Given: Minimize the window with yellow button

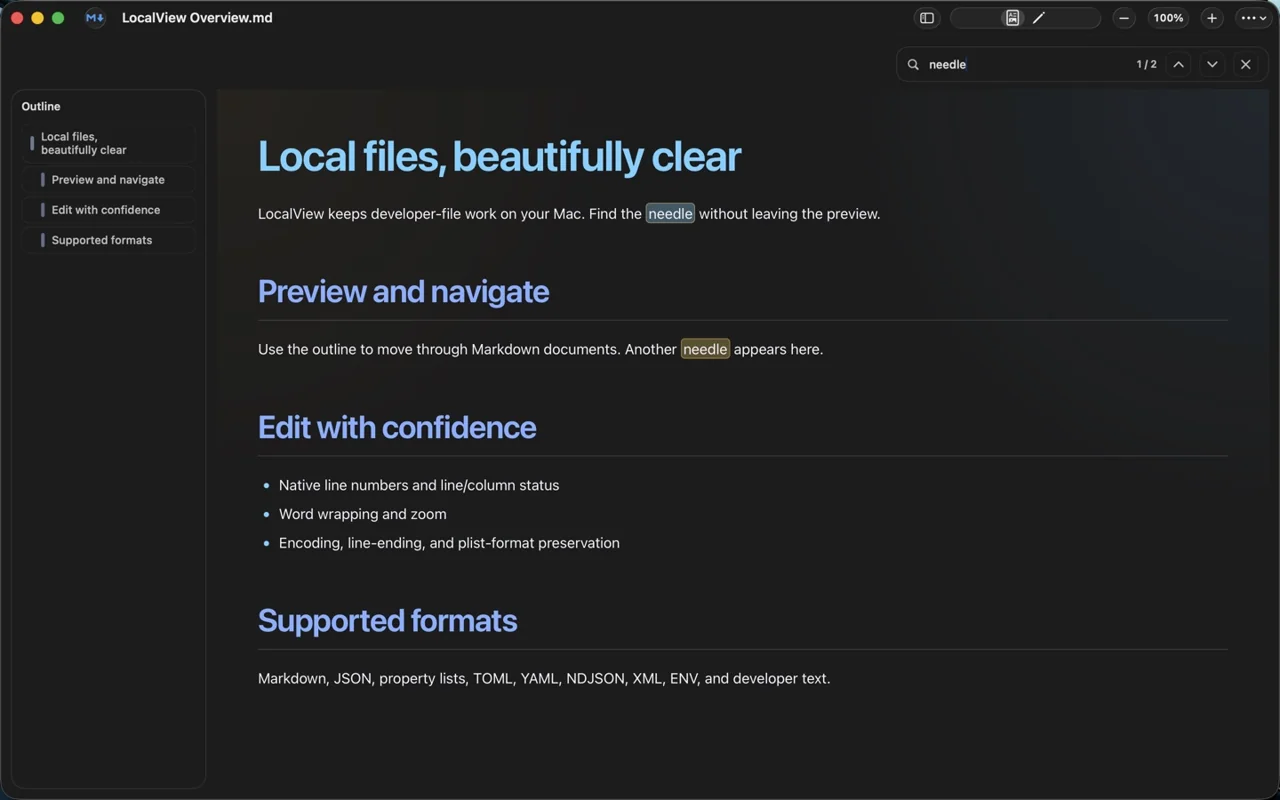Looking at the screenshot, I should point(37,18).
